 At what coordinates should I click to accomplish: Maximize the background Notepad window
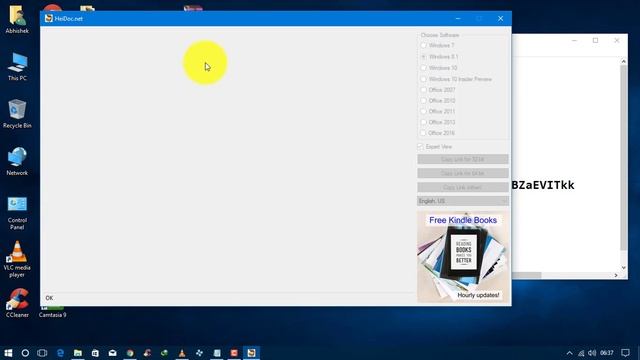596,40
